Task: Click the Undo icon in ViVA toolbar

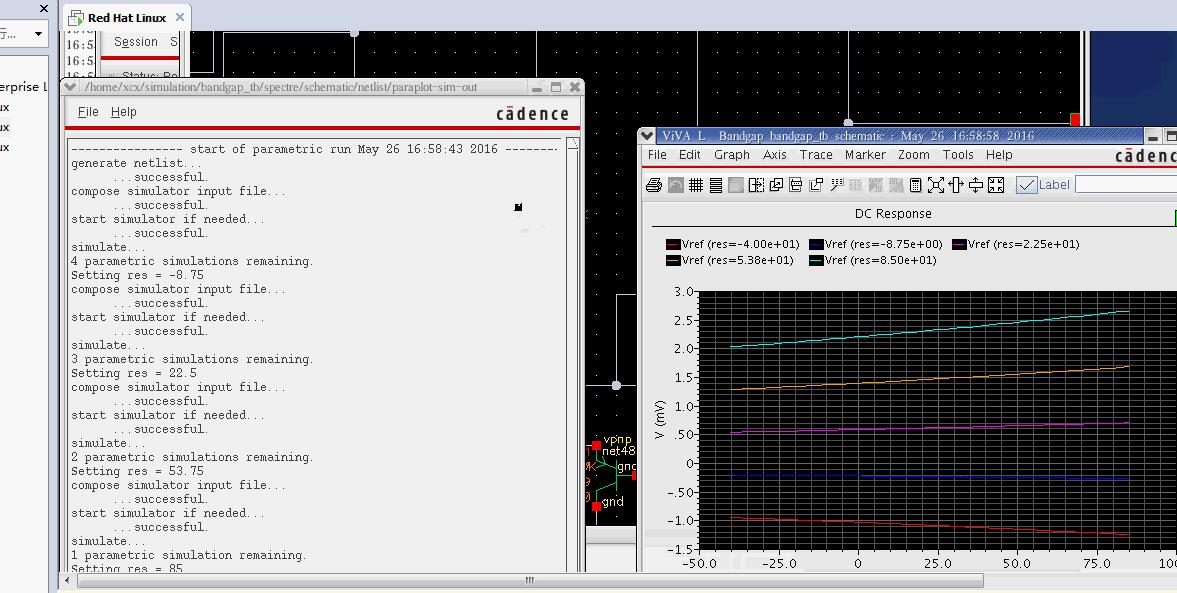Action: point(676,185)
